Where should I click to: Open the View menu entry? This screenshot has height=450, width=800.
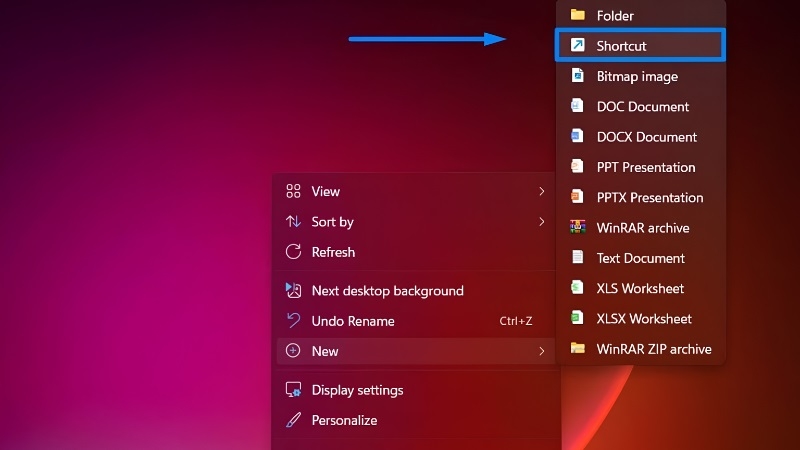pyautogui.click(x=415, y=191)
